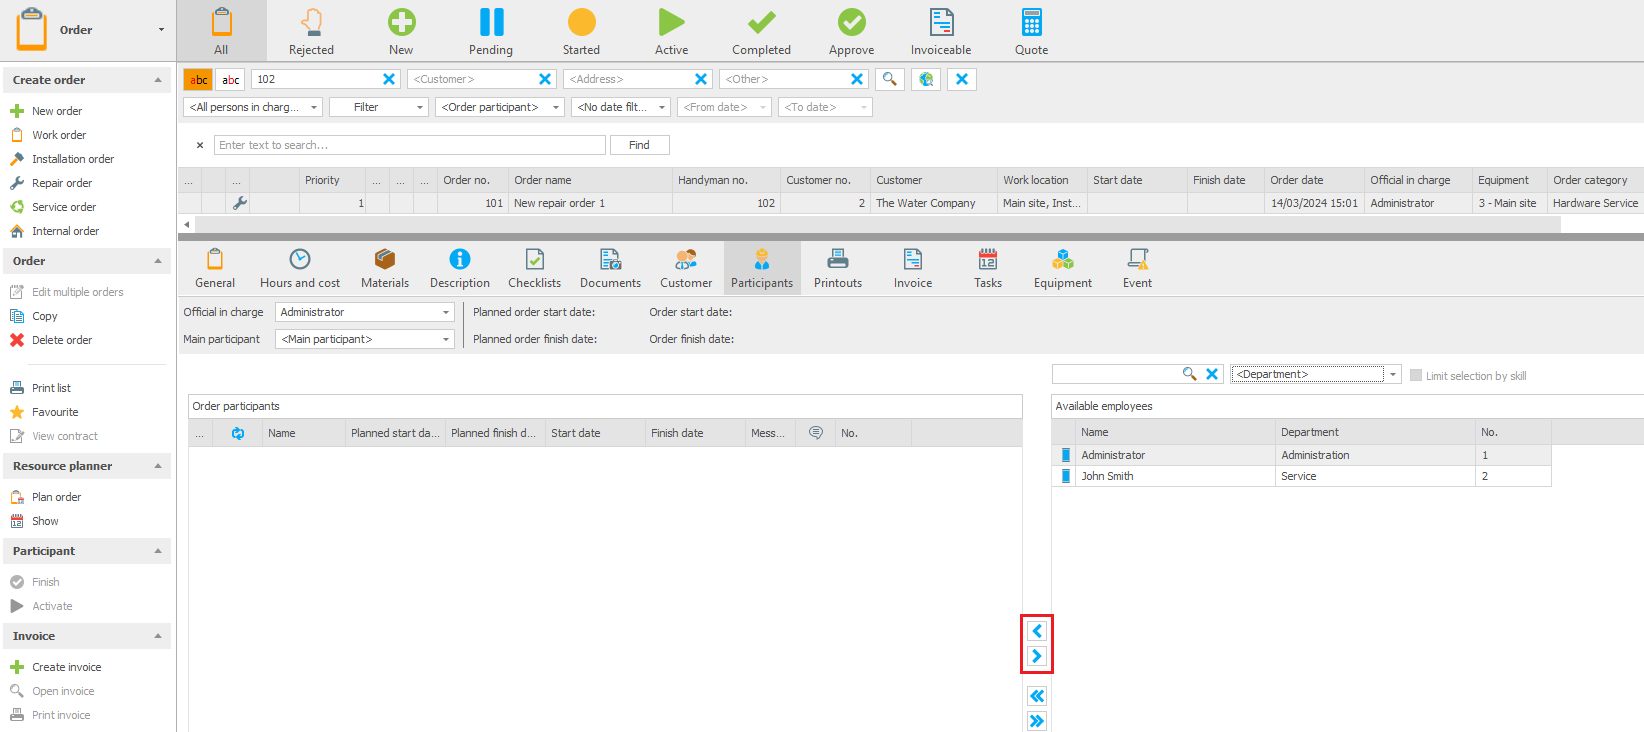This screenshot has width=1644, height=732.
Task: Open Order participant dropdown
Action: [x=500, y=107]
